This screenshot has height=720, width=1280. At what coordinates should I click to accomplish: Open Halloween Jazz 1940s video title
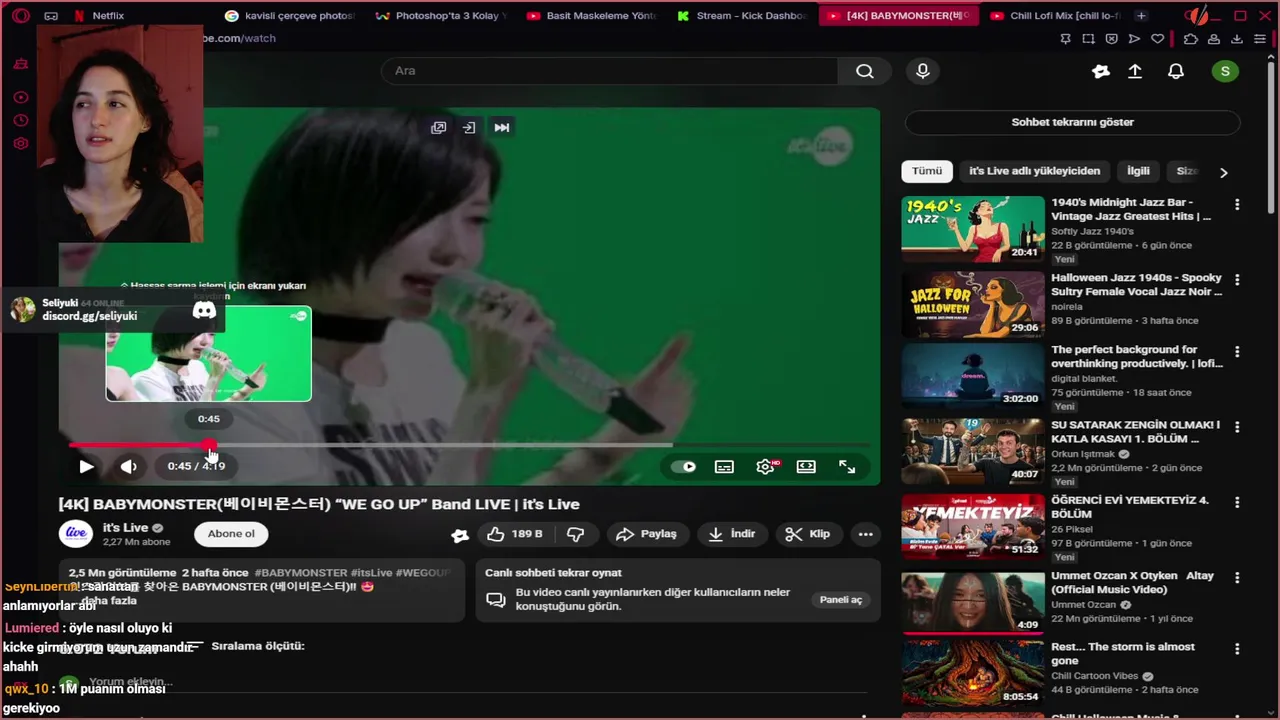[x=1136, y=285]
